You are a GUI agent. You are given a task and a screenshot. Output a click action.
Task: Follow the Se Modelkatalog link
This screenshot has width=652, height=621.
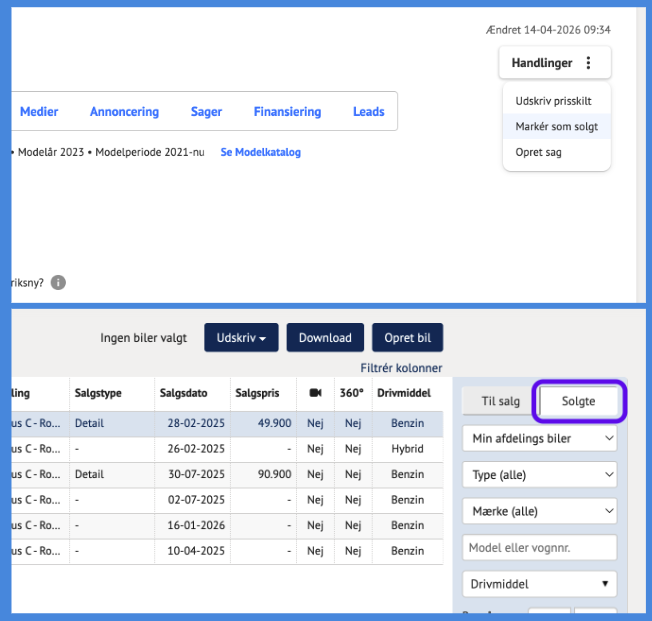pos(260,152)
